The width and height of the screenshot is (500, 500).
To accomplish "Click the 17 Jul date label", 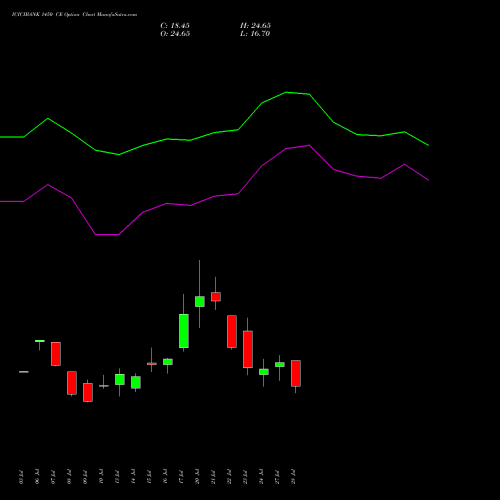I will [181, 477].
